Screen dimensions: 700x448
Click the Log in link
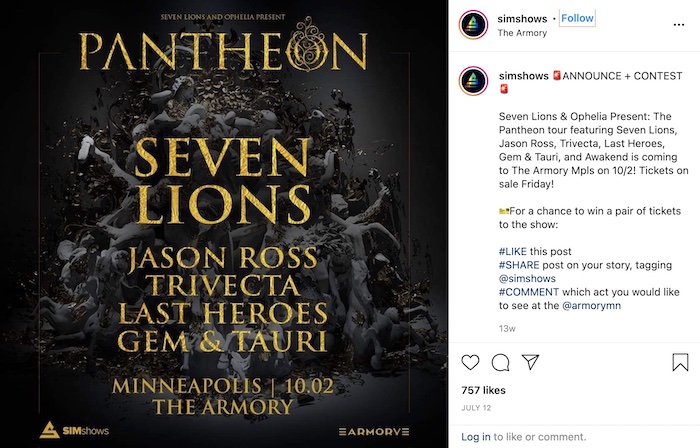(475, 437)
